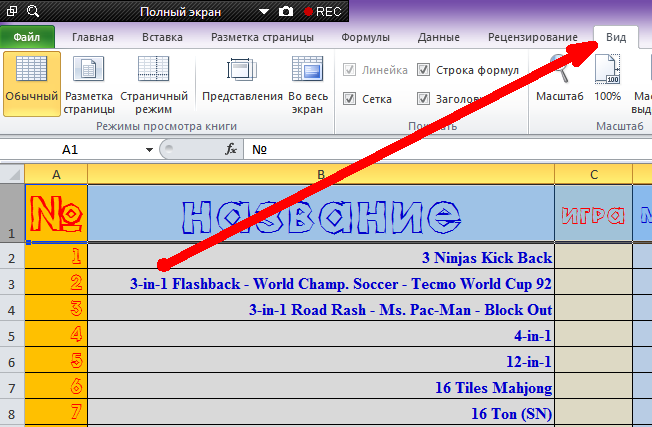Select row 3 header
The image size is (652, 427).
(12, 282)
